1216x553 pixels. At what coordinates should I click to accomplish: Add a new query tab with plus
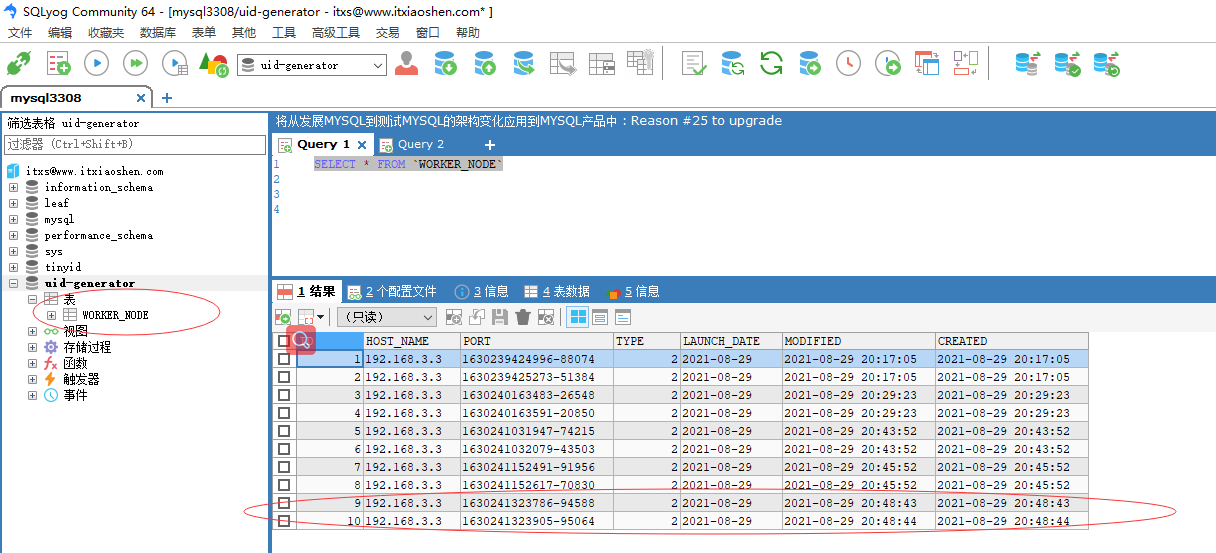(x=490, y=144)
